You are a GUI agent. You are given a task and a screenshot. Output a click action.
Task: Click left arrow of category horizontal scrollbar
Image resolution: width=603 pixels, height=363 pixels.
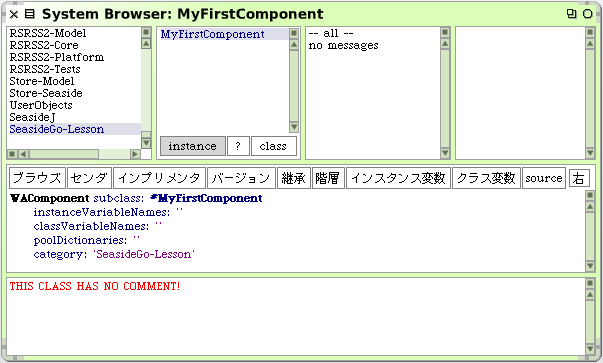click(23, 154)
